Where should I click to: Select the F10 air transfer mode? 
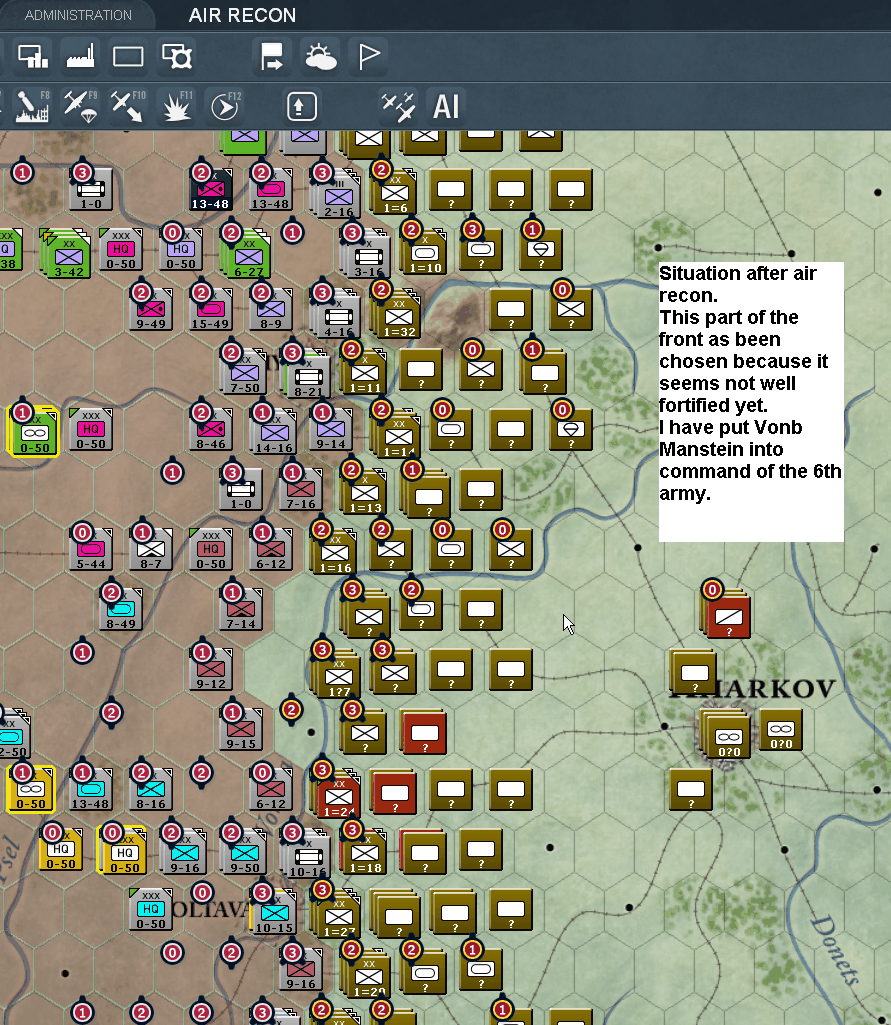pos(128,106)
